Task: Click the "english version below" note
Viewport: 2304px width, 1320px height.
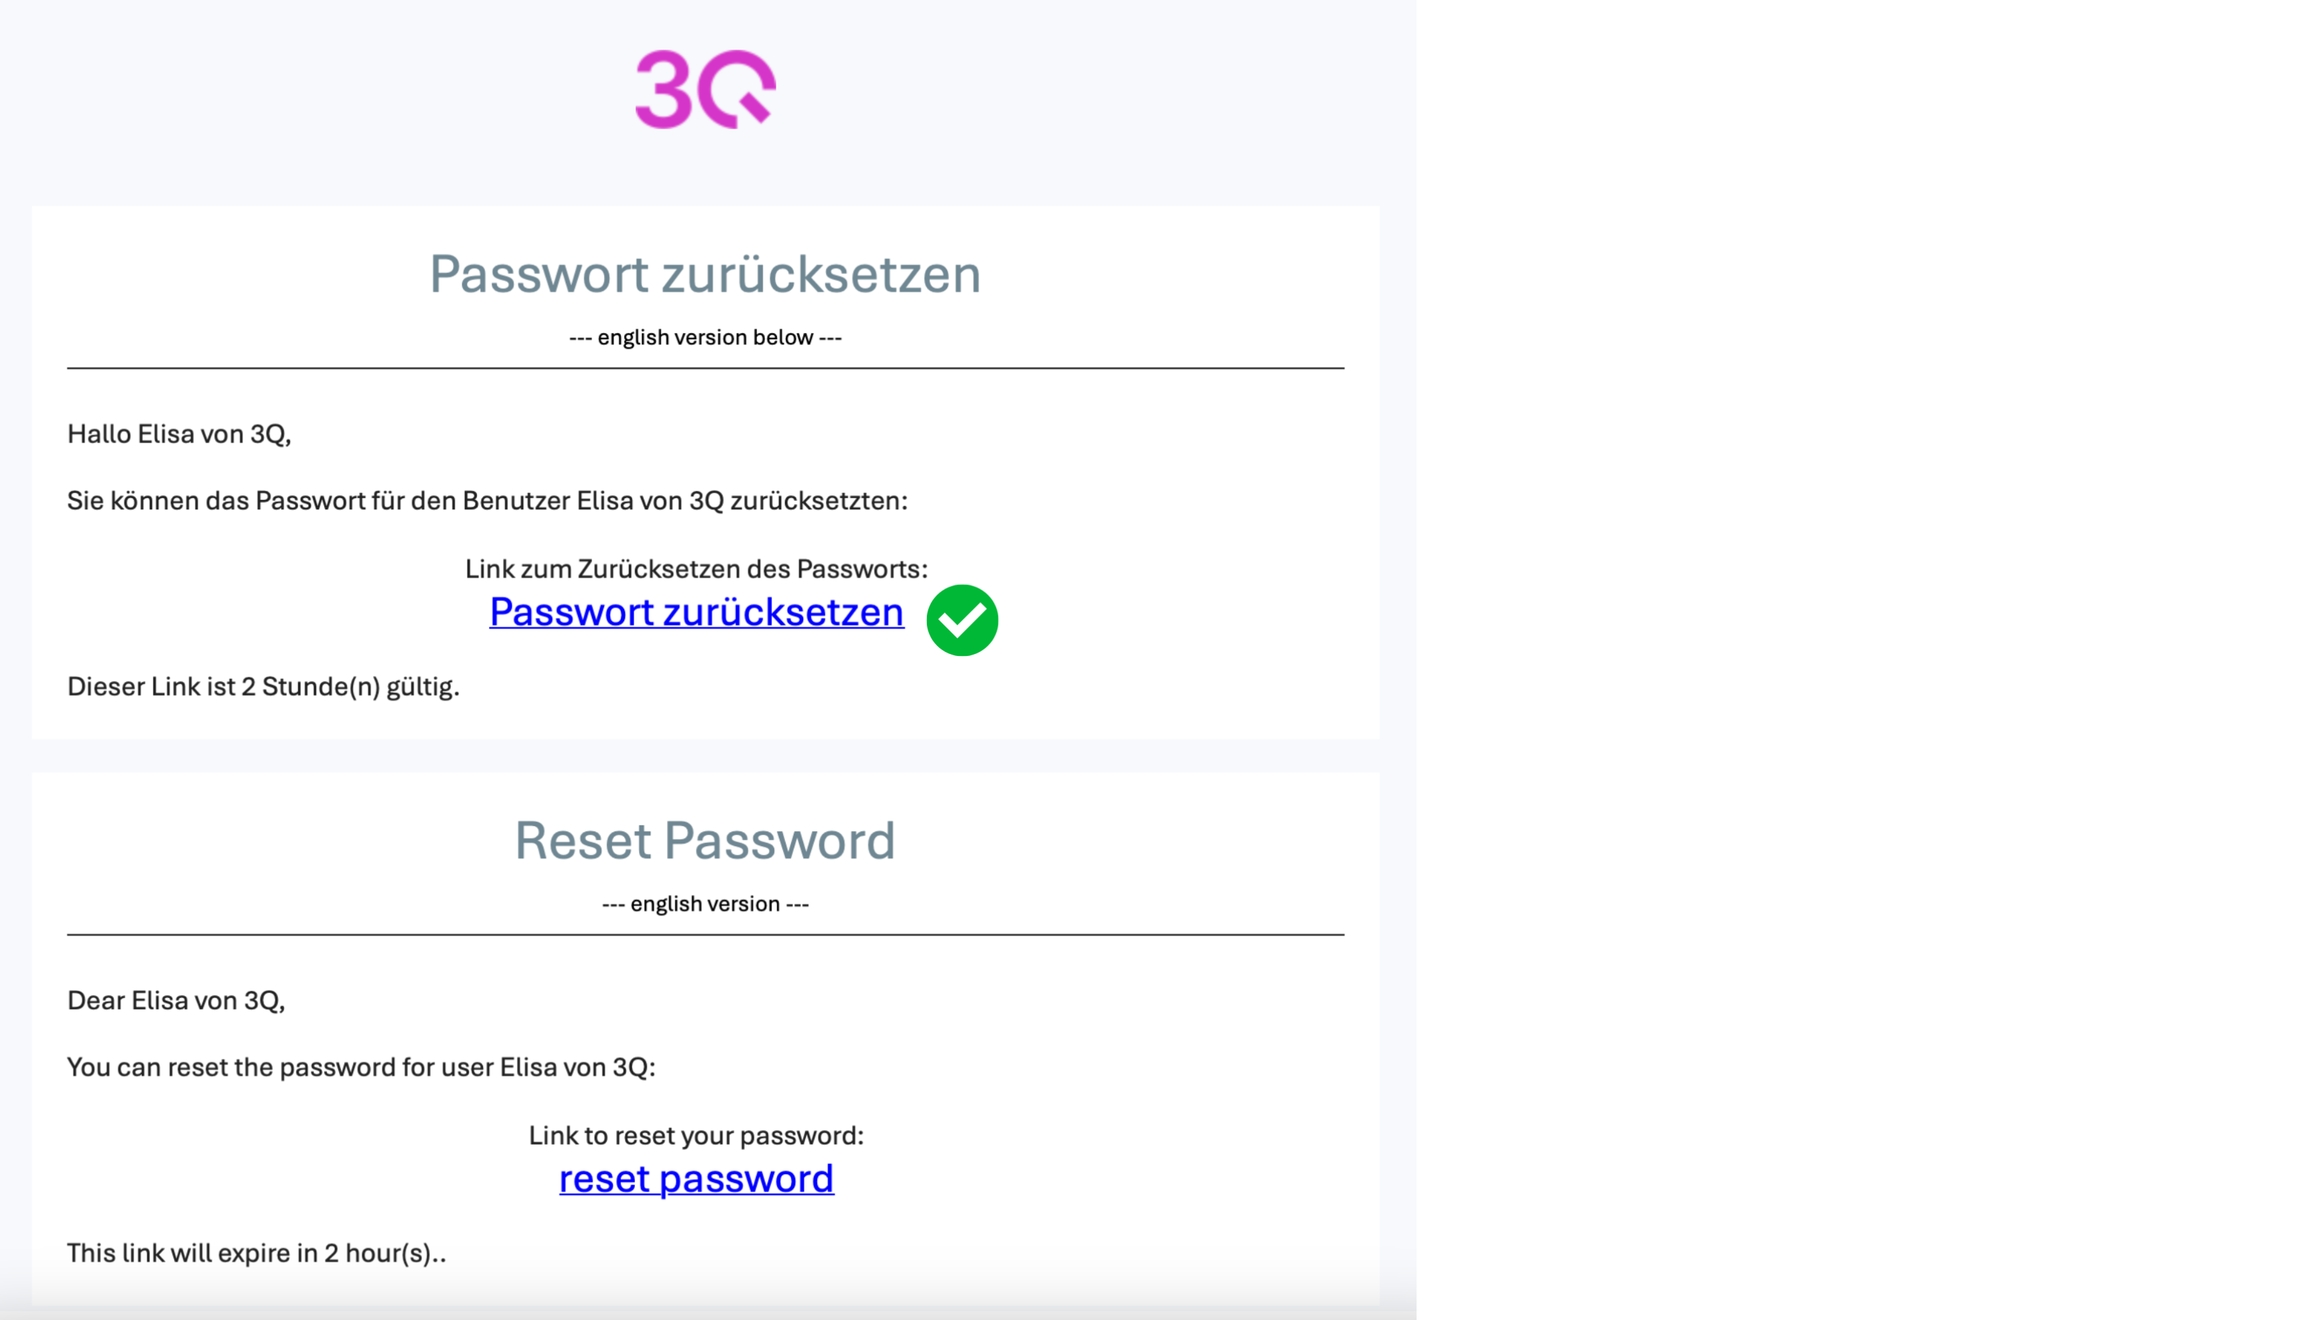Action: pyautogui.click(x=705, y=338)
